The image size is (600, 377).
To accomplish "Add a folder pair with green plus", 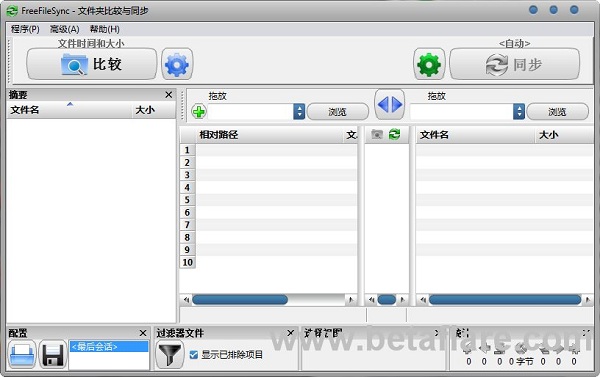I will click(x=199, y=112).
